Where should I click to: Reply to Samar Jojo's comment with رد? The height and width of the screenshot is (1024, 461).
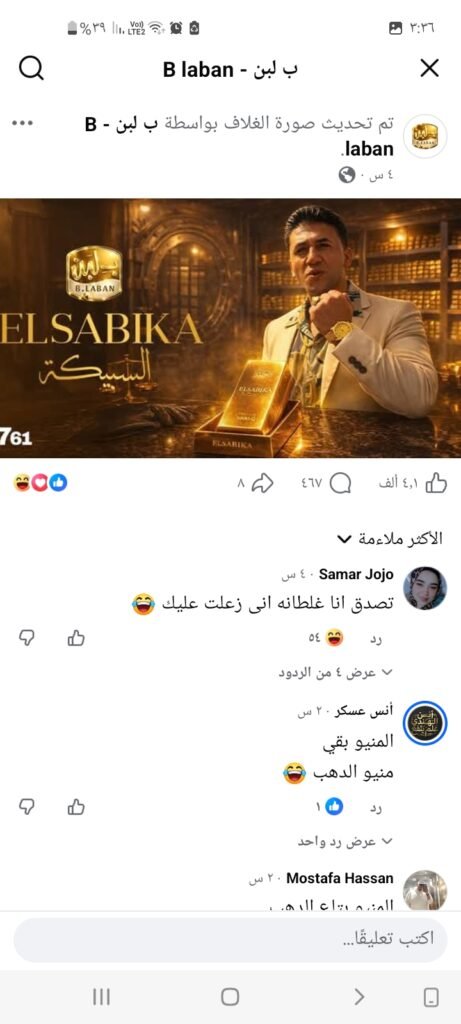(376, 639)
